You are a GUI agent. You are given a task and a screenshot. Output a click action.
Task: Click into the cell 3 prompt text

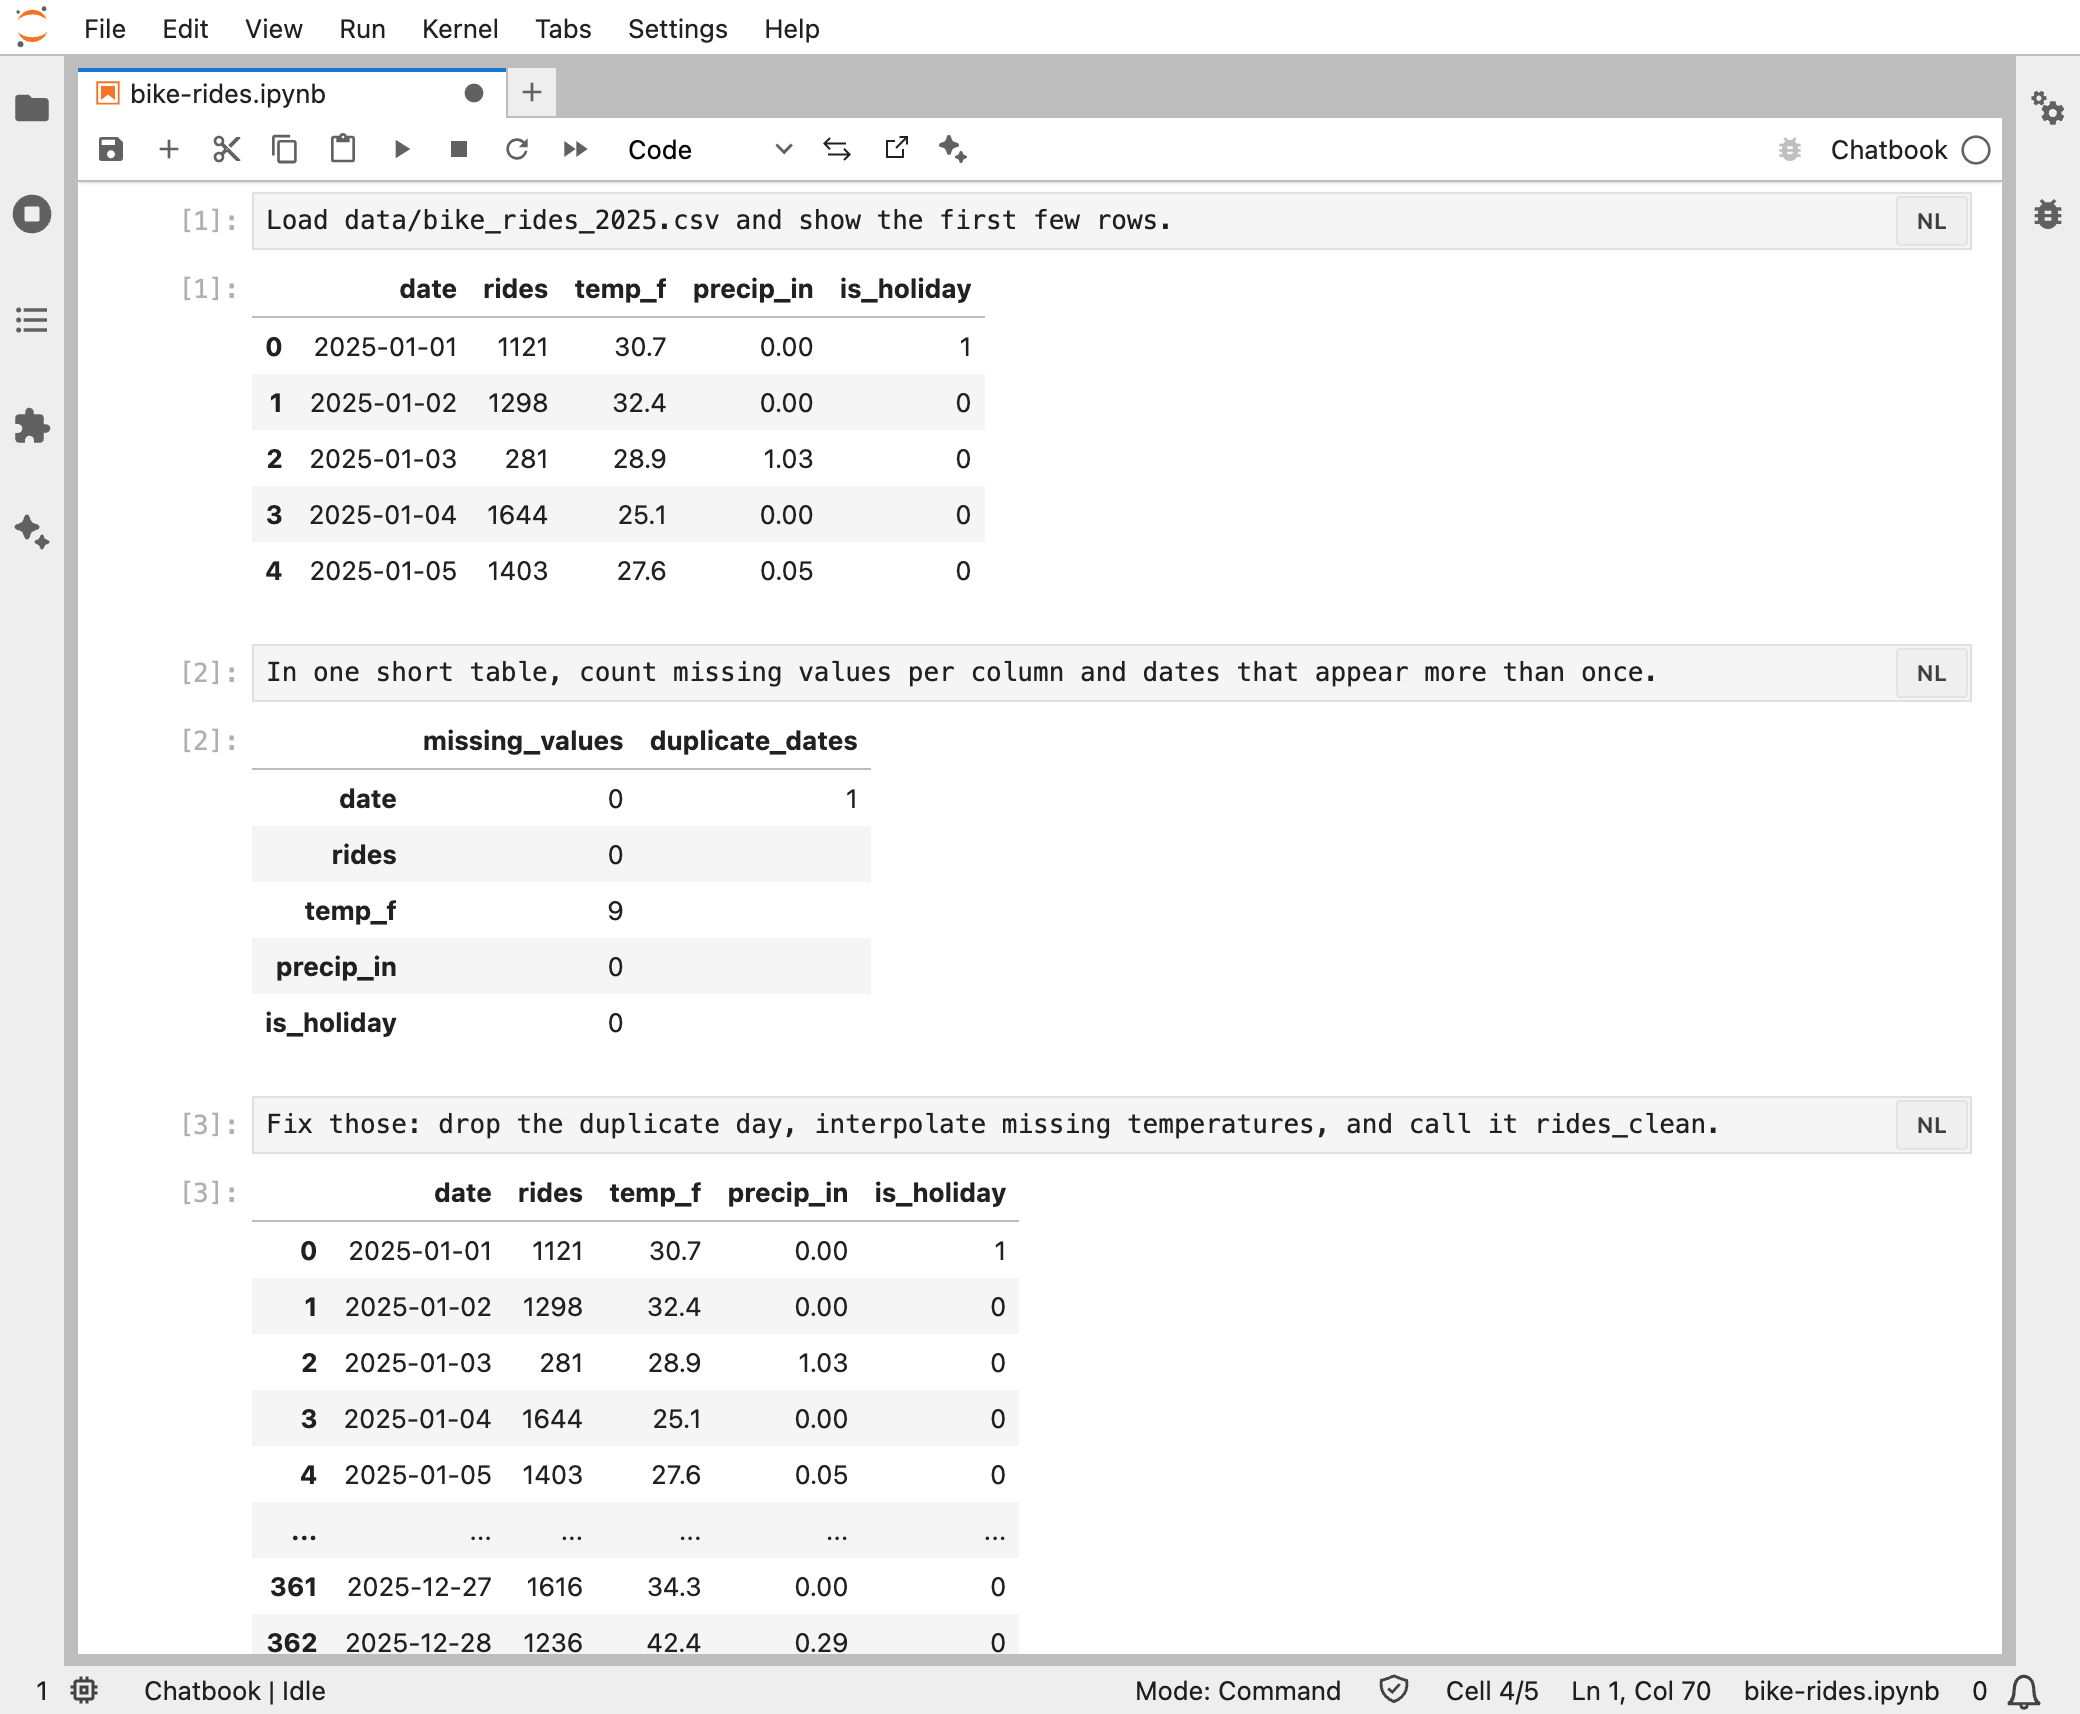992,1124
